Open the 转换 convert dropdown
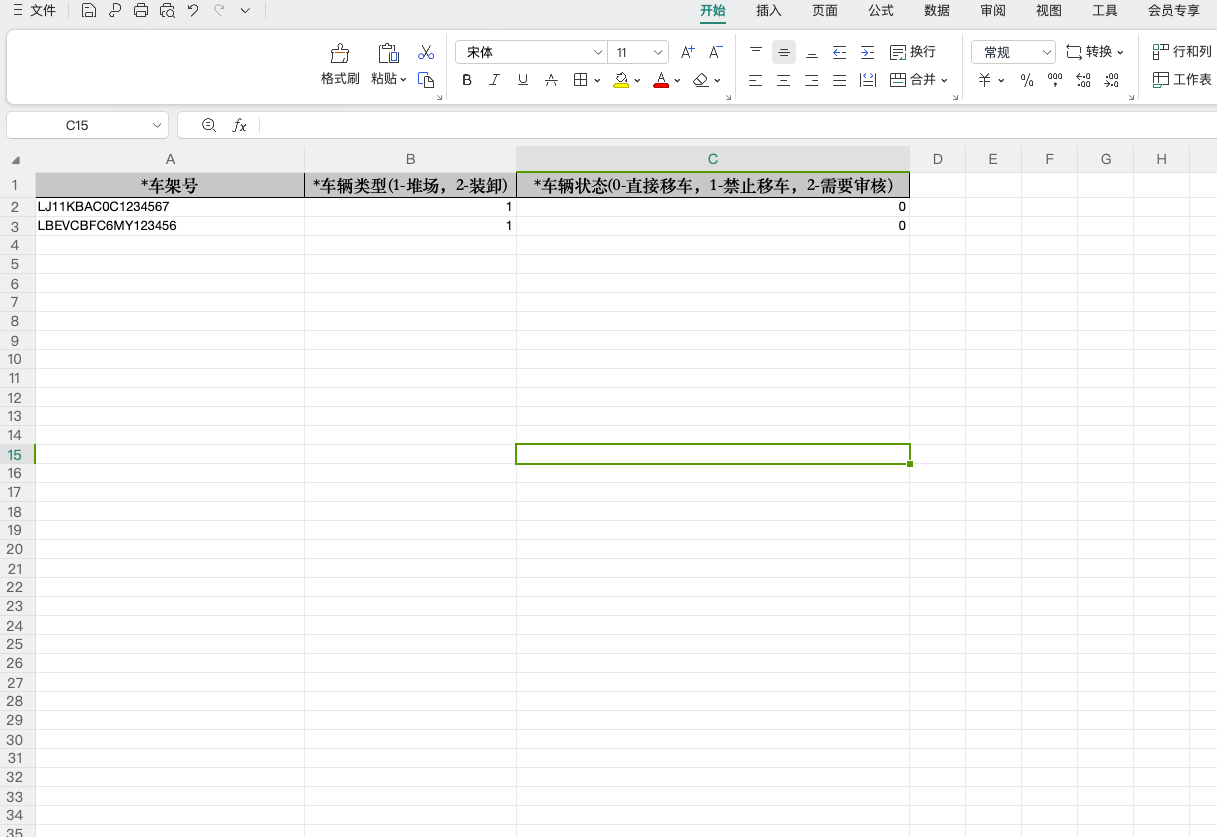Viewport: 1217px width, 837px height. tap(1095, 52)
